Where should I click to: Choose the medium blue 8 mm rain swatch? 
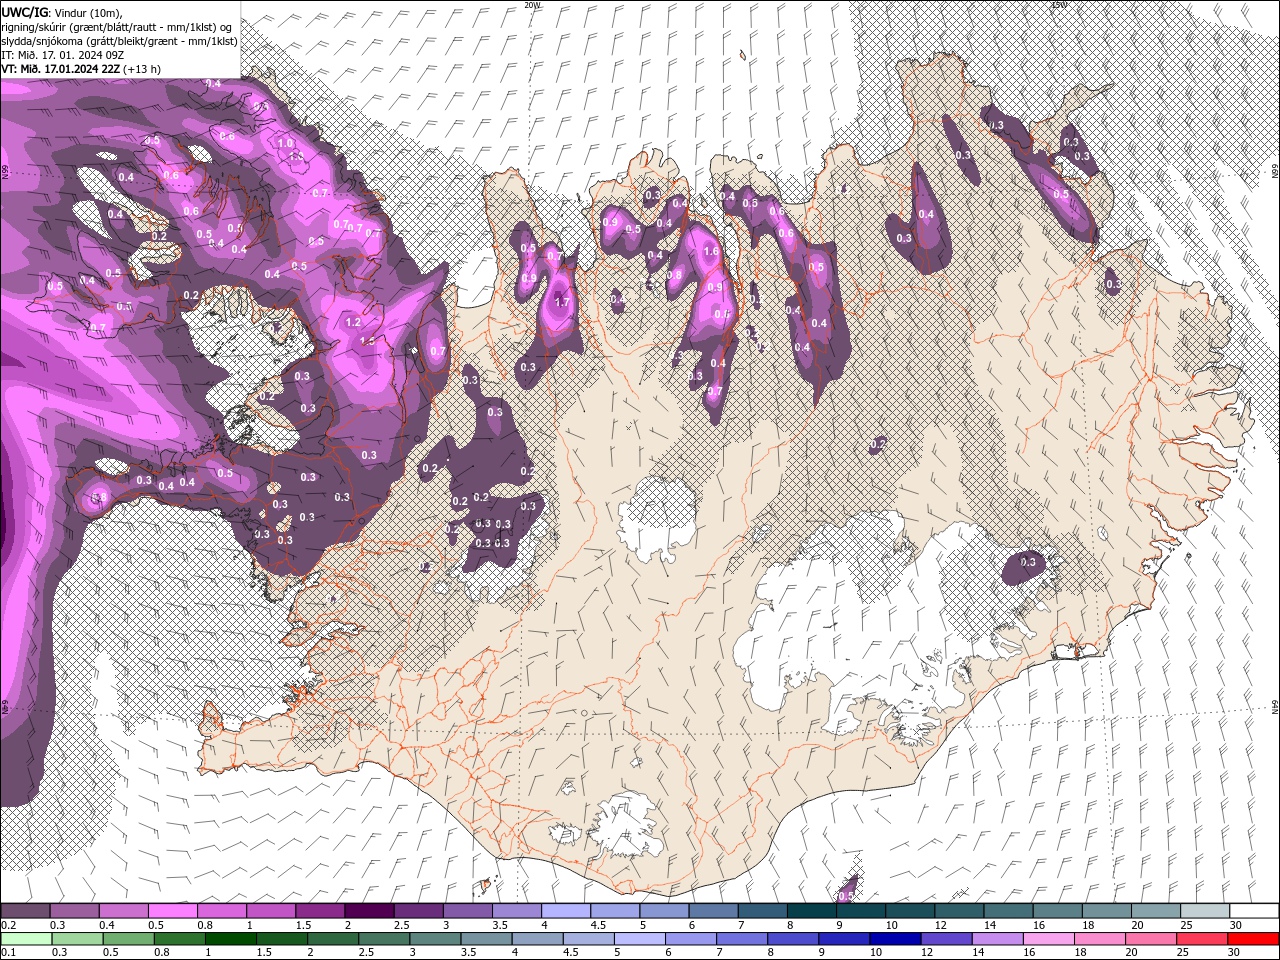click(792, 939)
